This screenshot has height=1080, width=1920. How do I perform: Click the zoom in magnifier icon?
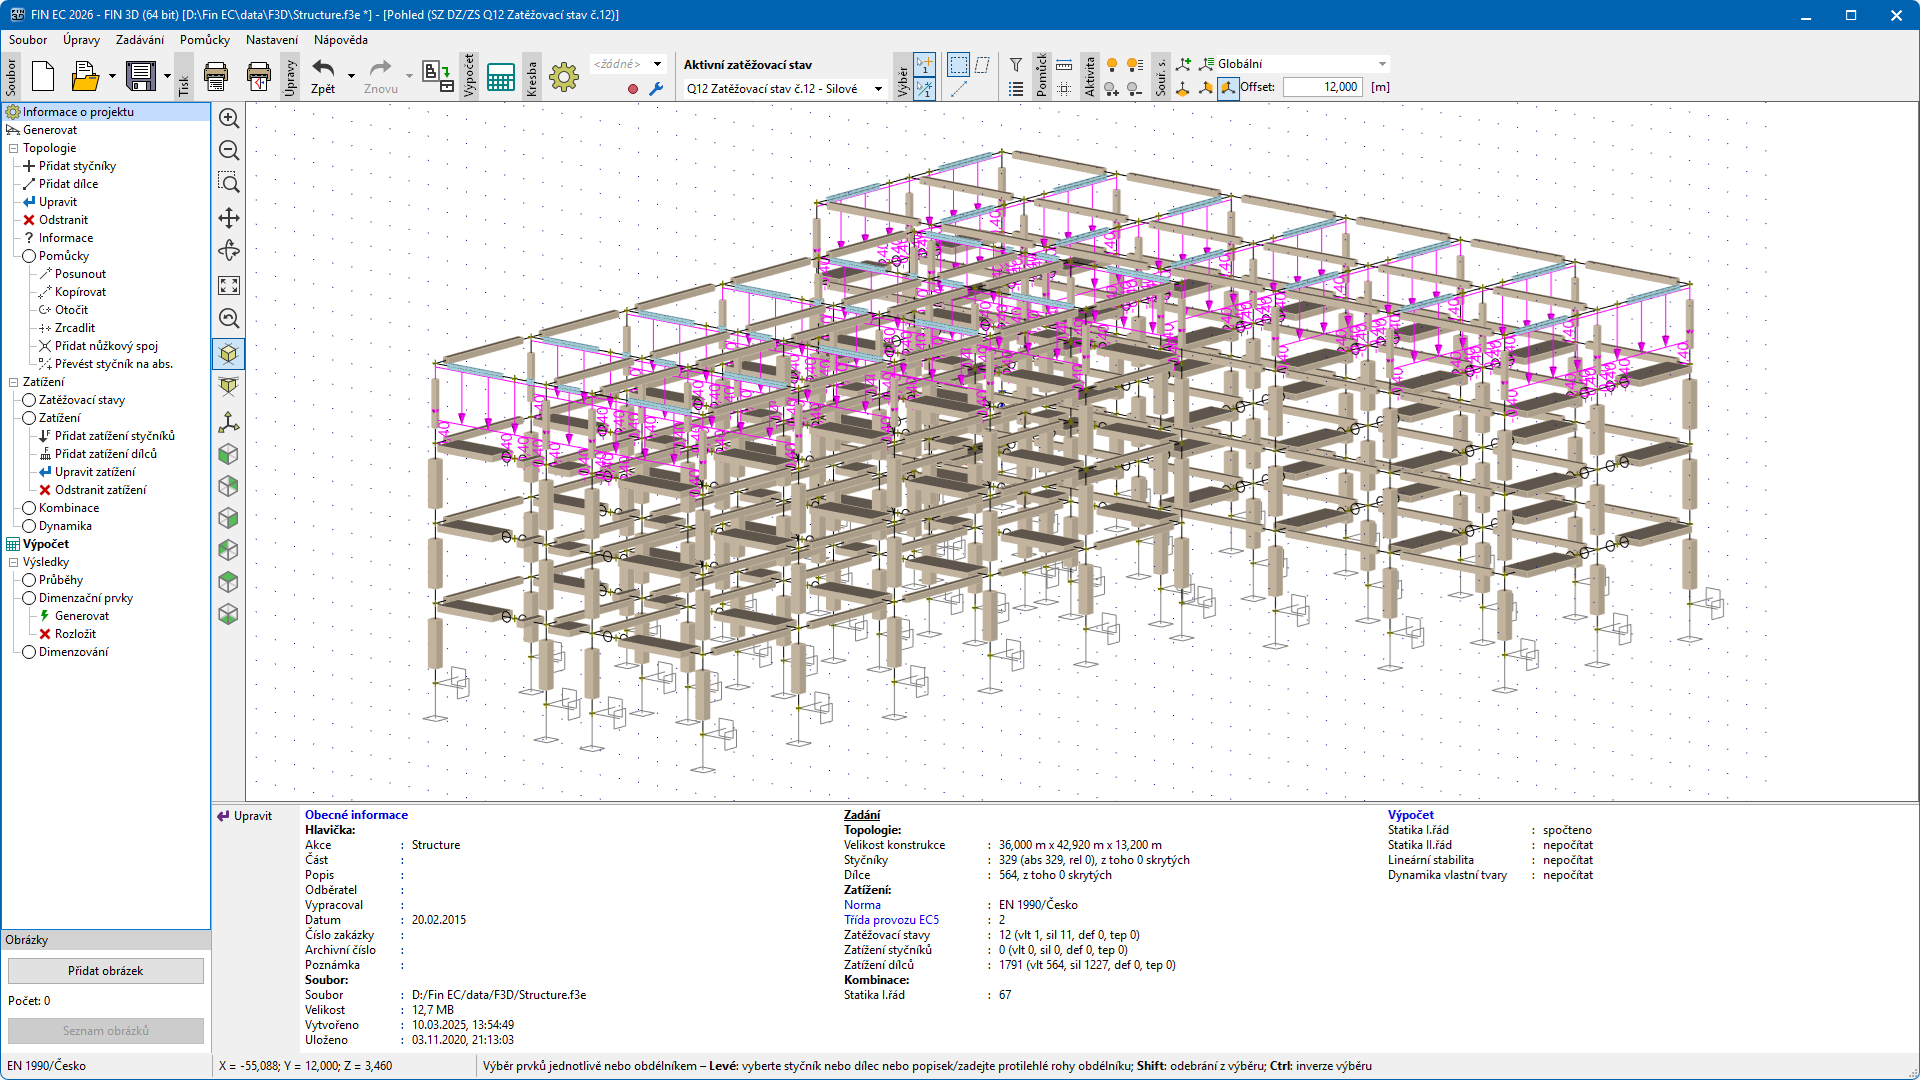[229, 118]
